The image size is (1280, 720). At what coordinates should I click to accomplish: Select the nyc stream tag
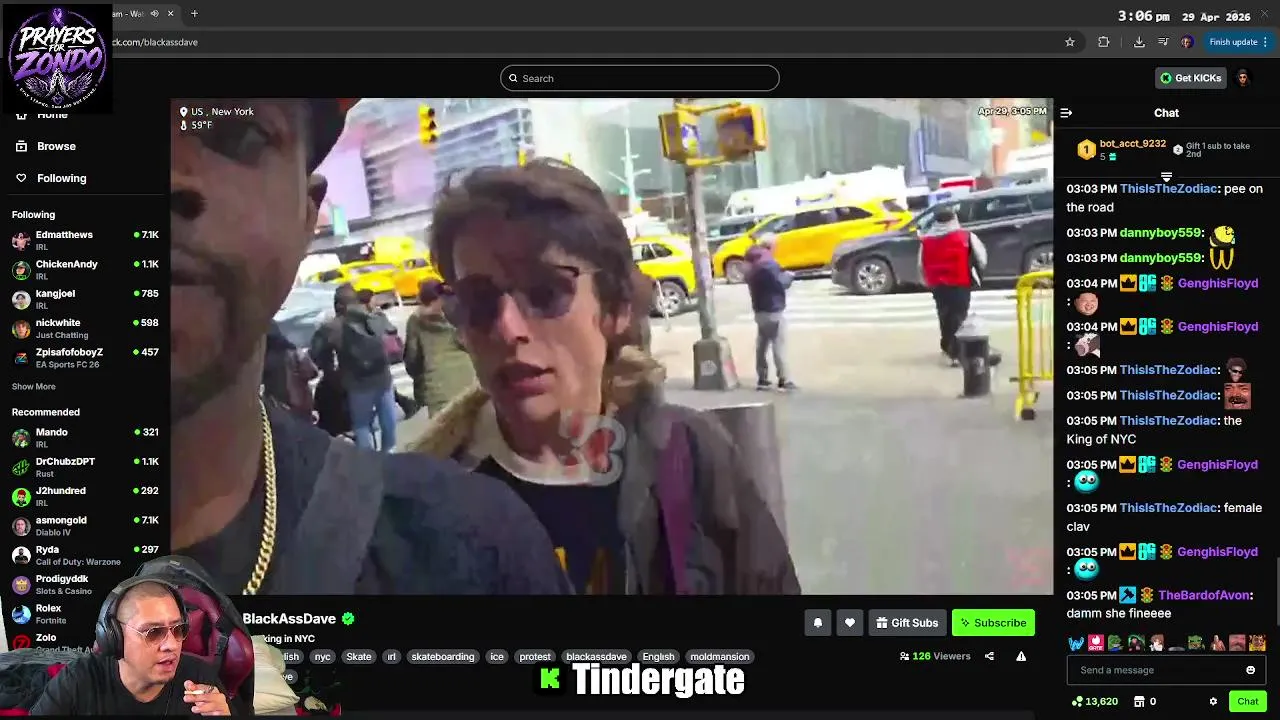(322, 657)
